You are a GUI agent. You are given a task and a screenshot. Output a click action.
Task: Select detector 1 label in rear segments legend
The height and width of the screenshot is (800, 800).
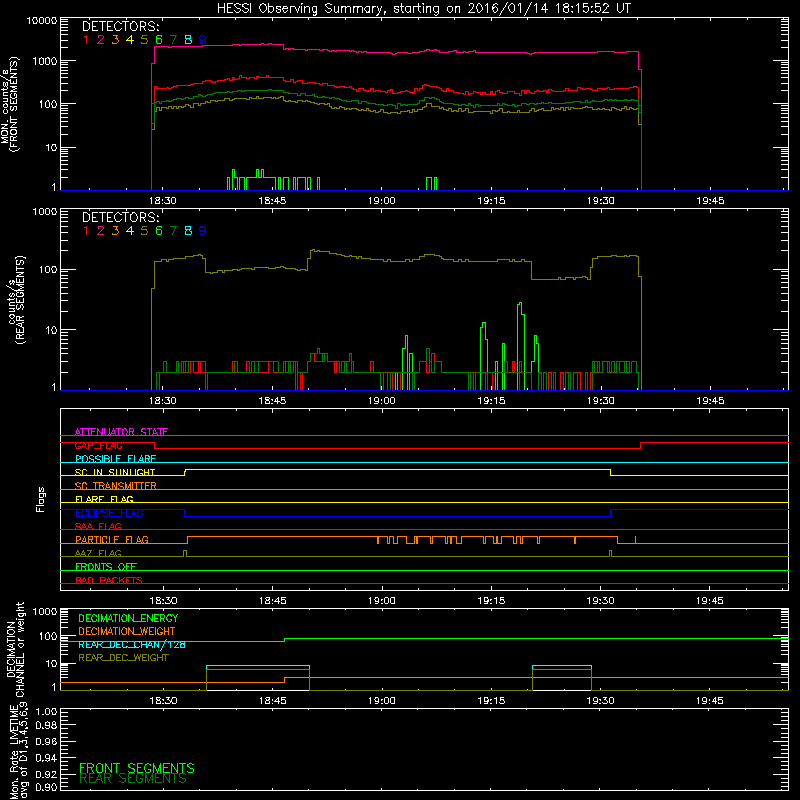tap(86, 231)
